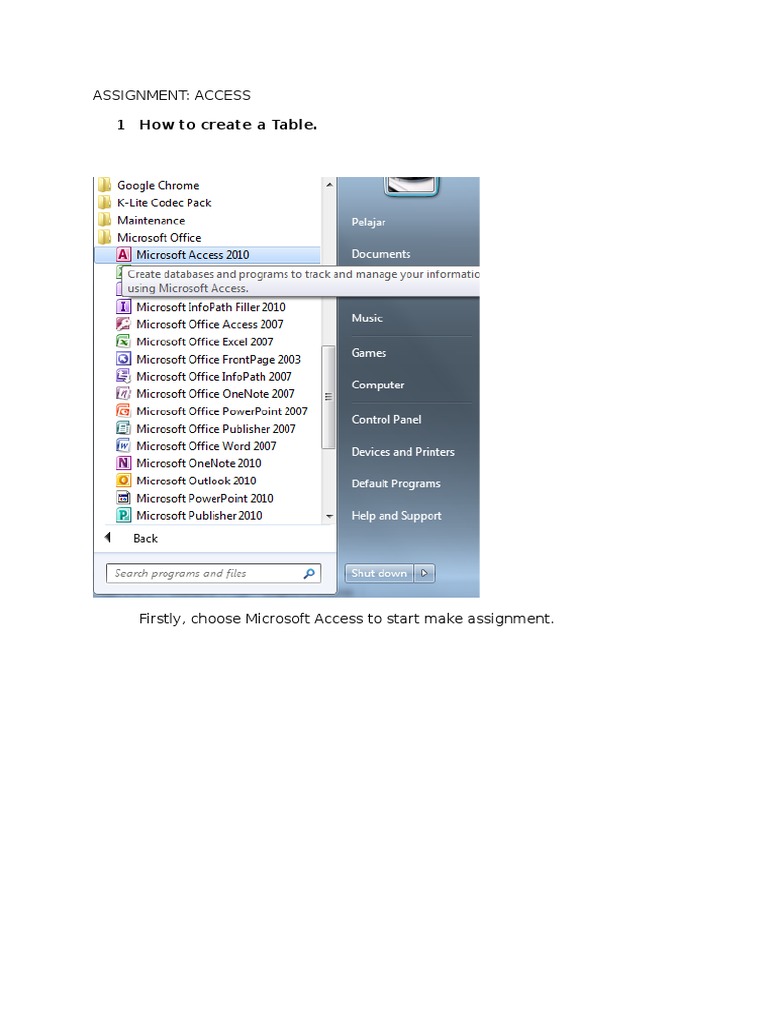The width and height of the screenshot is (768, 1024).
Task: Click the Office Access 2007 key icon
Action: click(x=123, y=324)
